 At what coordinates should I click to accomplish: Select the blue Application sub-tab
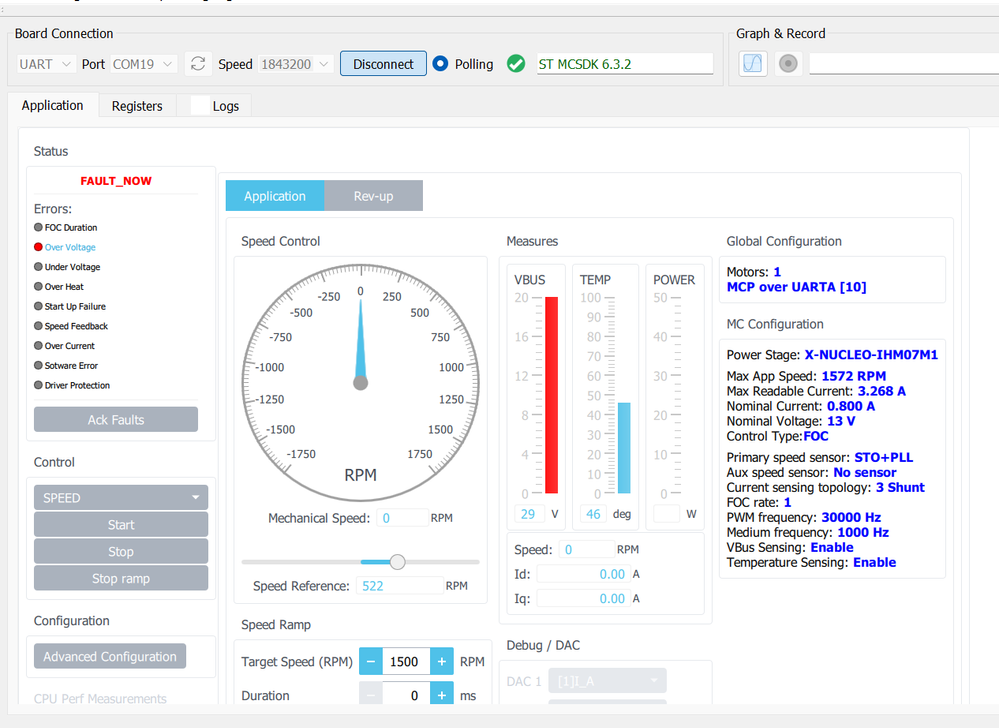275,196
